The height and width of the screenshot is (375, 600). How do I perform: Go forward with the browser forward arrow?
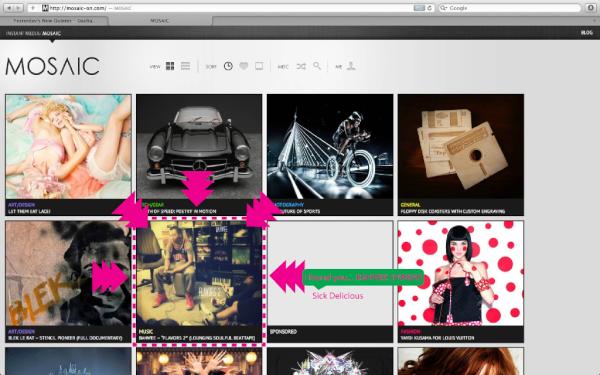coord(18,8)
